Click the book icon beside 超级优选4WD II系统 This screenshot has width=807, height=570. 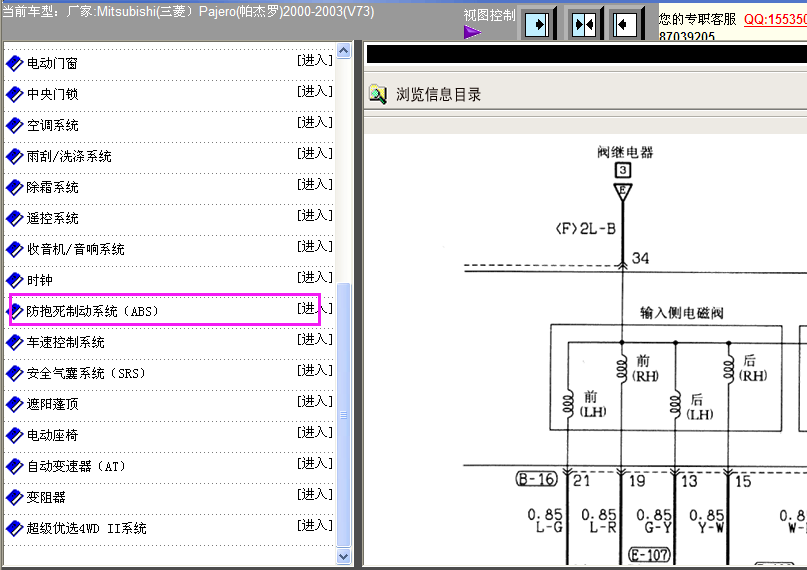pyautogui.click(x=14, y=528)
